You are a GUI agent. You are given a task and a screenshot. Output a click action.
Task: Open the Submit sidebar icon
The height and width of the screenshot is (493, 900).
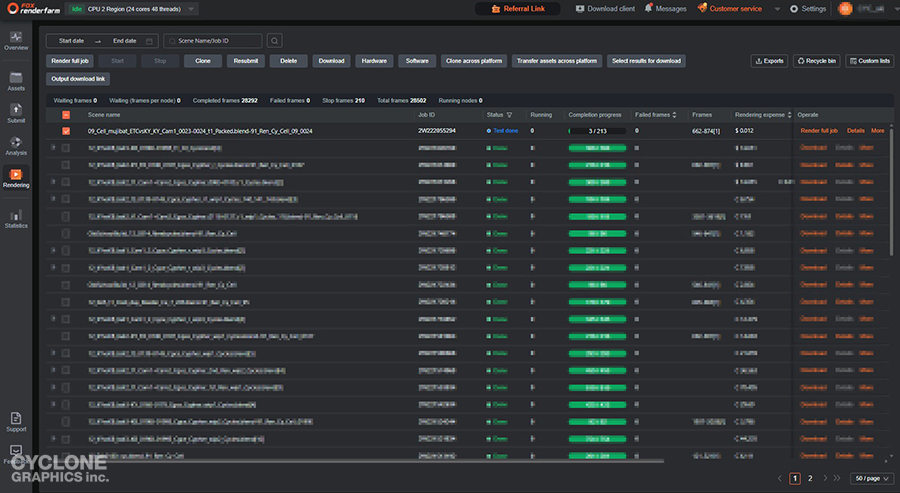click(15, 112)
